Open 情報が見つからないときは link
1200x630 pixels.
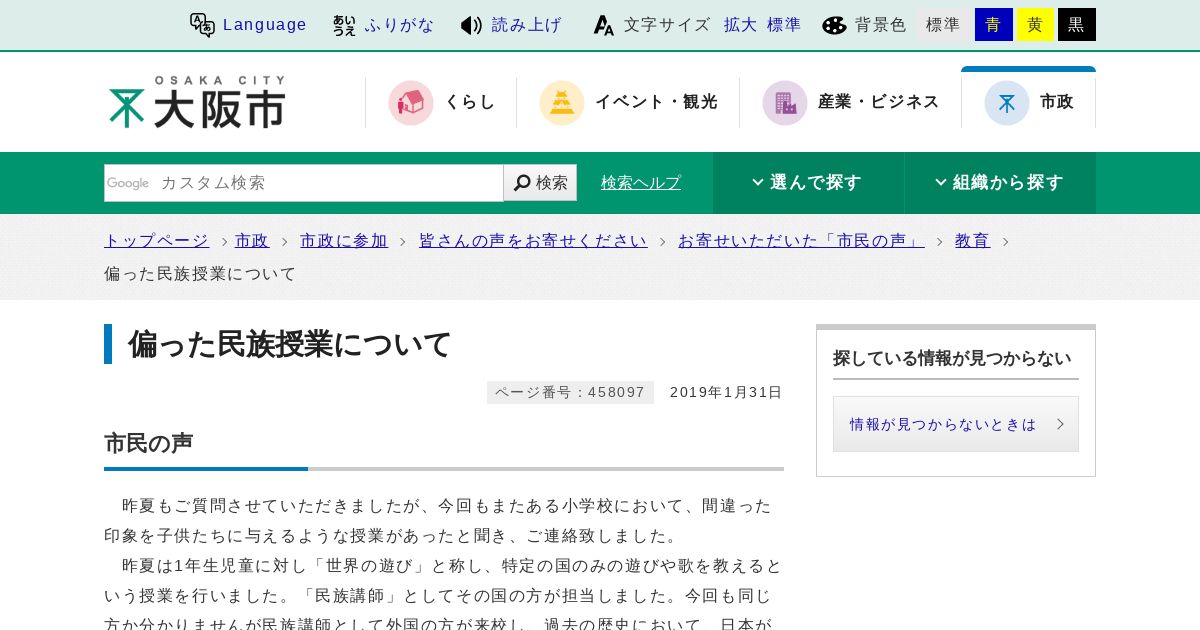pyautogui.click(x=956, y=424)
